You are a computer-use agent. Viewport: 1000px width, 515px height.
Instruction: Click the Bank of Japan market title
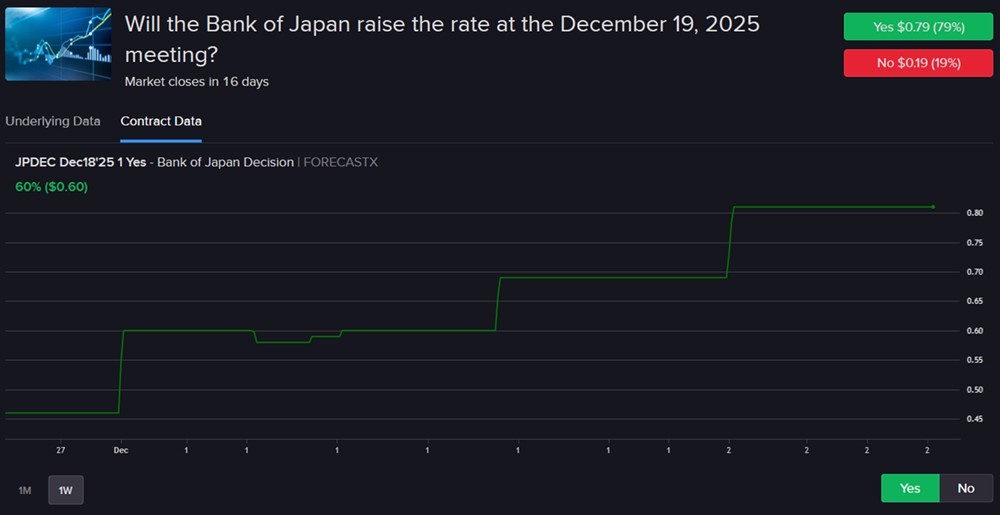click(441, 39)
